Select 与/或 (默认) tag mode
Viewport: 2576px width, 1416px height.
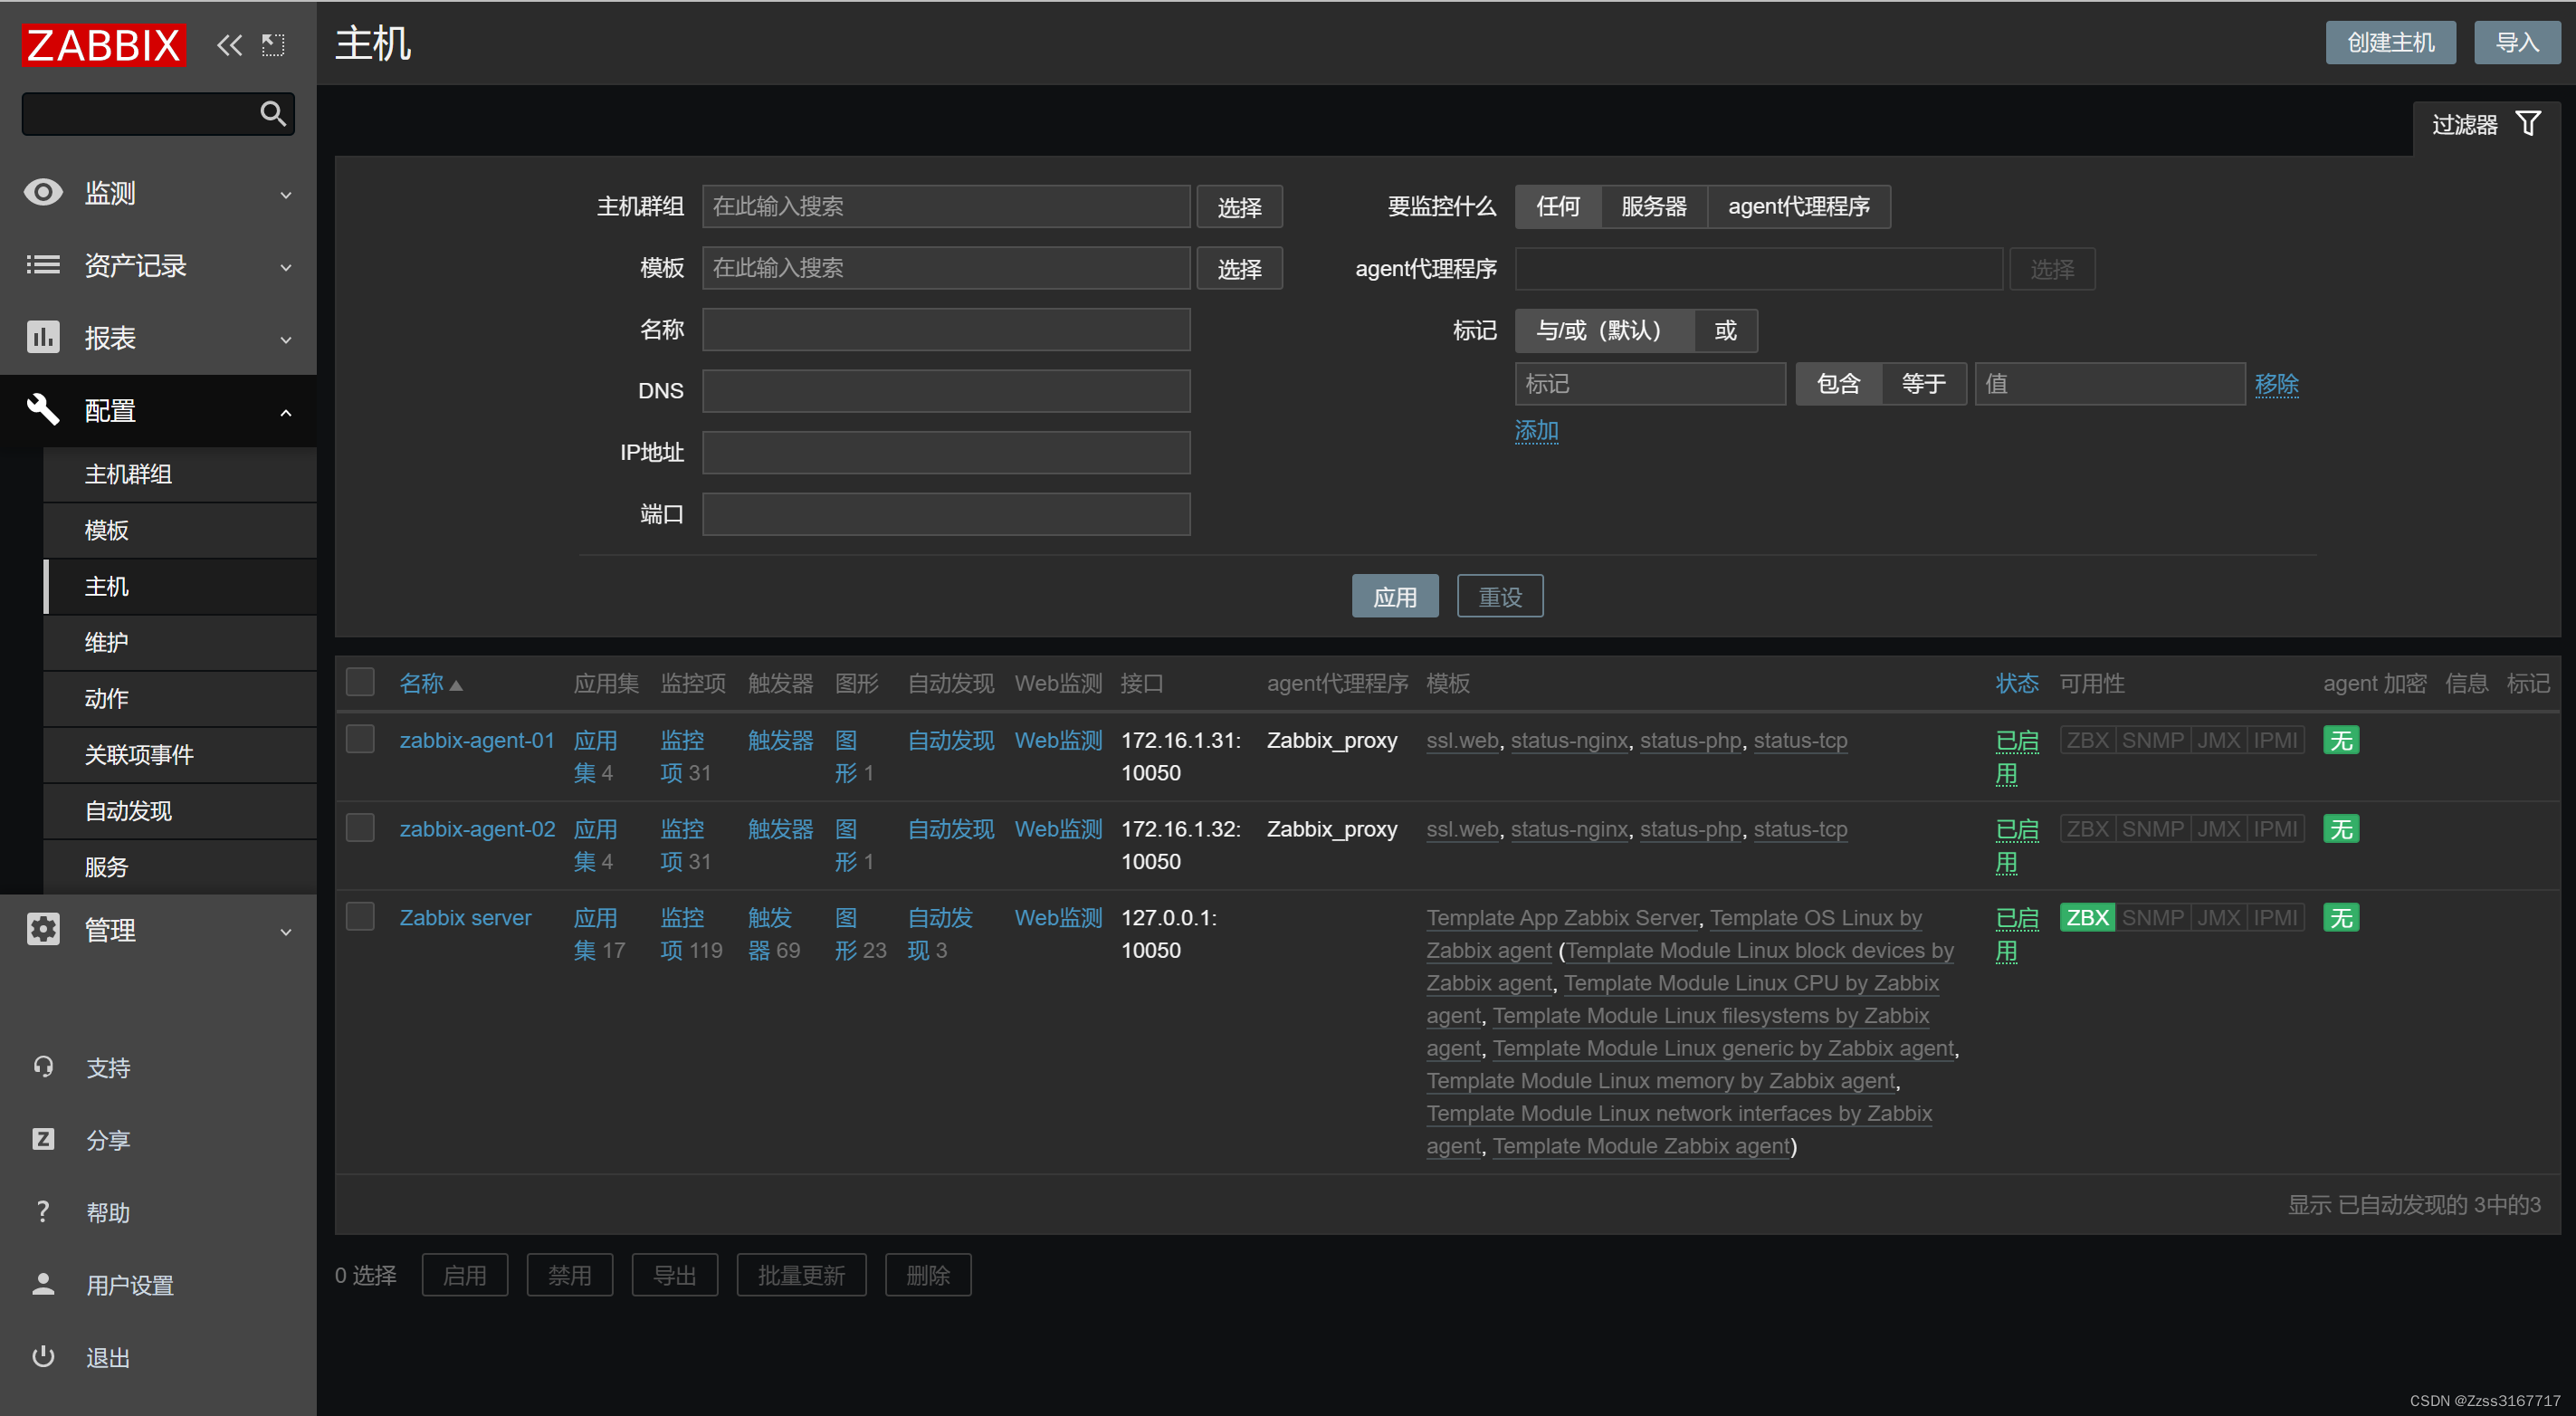pos(1604,331)
